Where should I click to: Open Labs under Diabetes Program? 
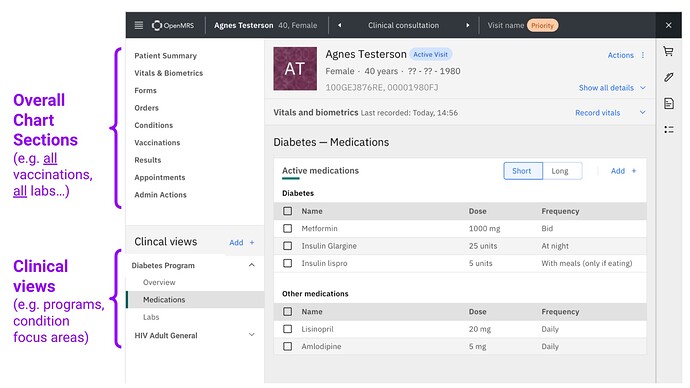coord(151,317)
